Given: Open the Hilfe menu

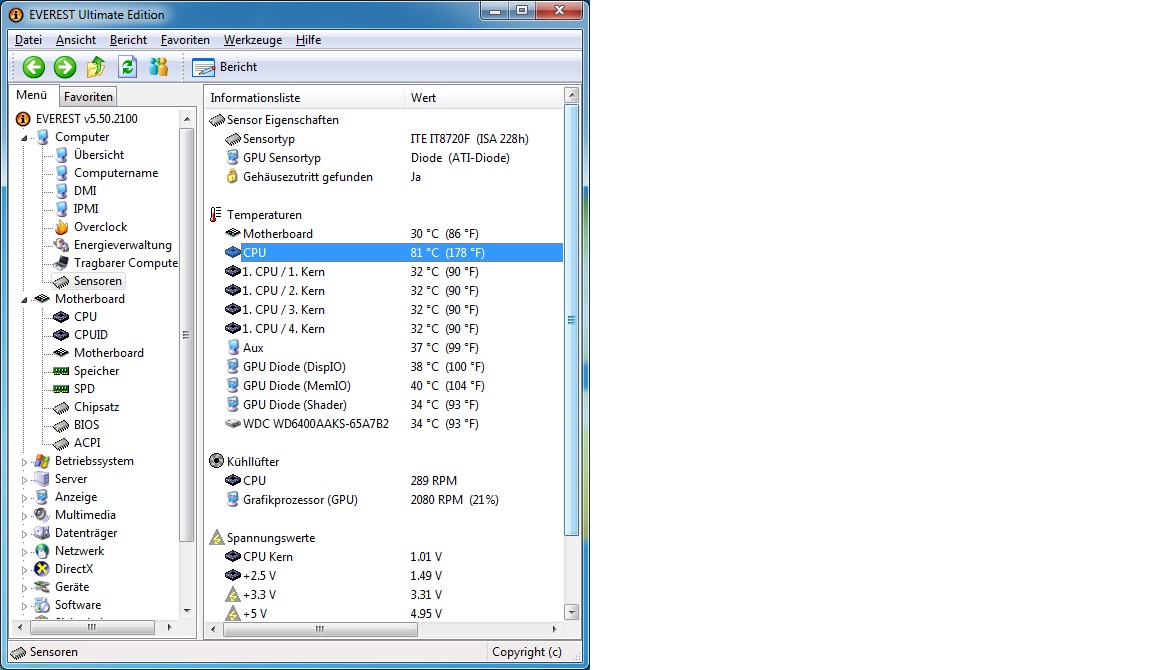Looking at the screenshot, I should 308,40.
